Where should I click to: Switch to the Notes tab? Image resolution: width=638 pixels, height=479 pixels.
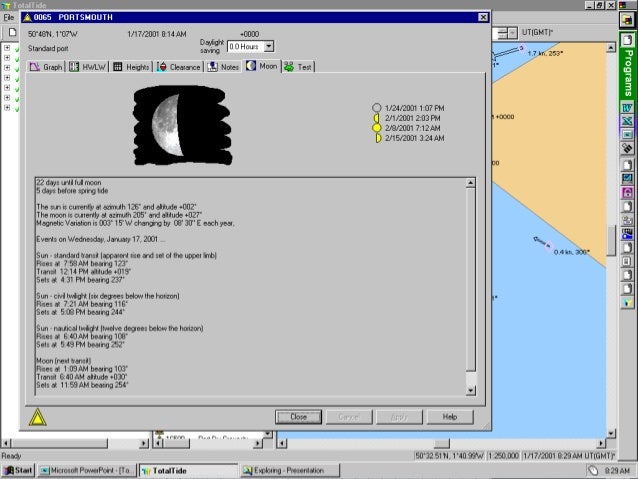tap(224, 67)
